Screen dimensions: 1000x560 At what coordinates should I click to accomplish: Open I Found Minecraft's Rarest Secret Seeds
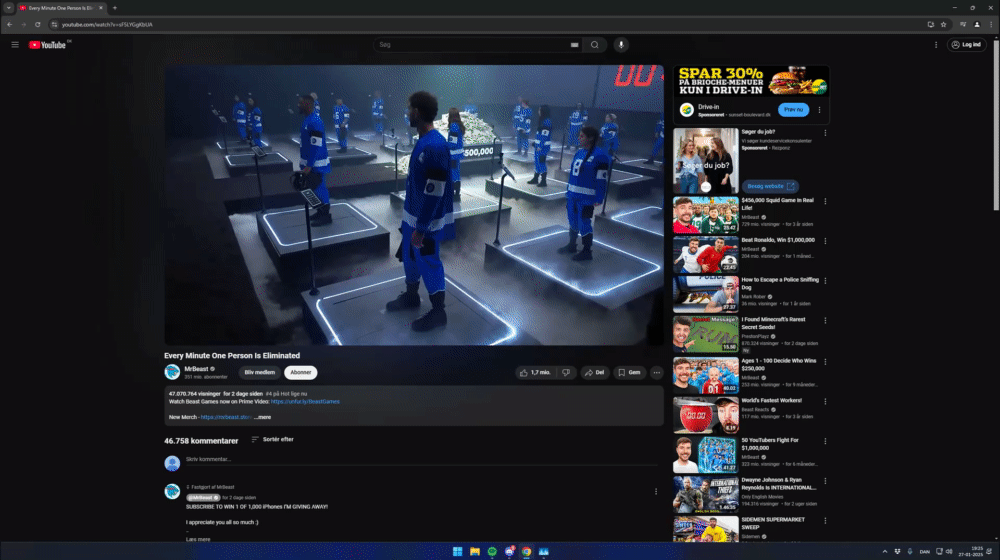[705, 334]
